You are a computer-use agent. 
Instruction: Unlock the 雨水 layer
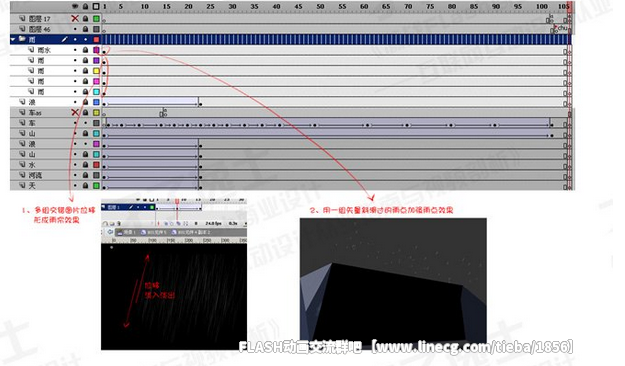click(85, 50)
